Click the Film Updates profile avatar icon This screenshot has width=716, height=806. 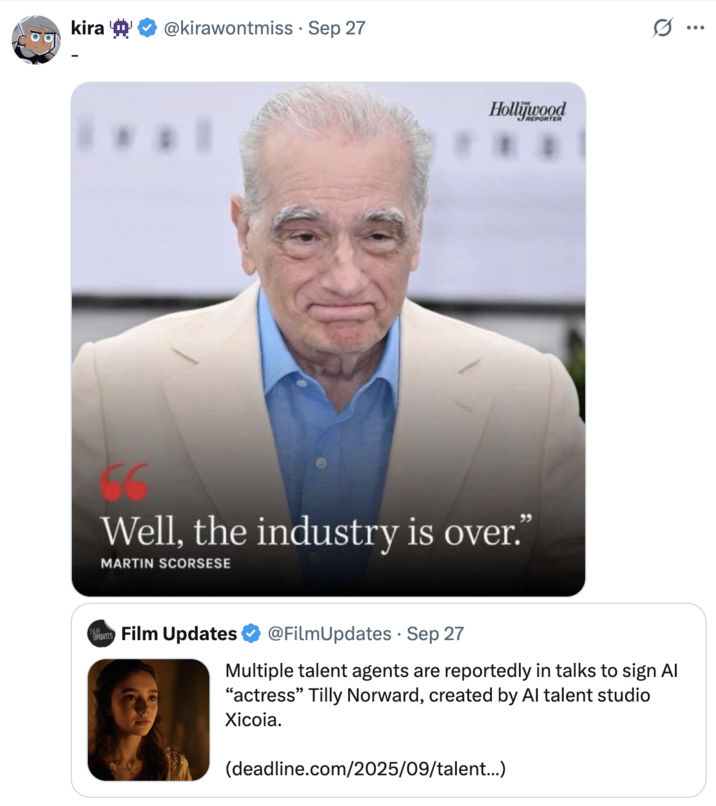click(x=101, y=631)
